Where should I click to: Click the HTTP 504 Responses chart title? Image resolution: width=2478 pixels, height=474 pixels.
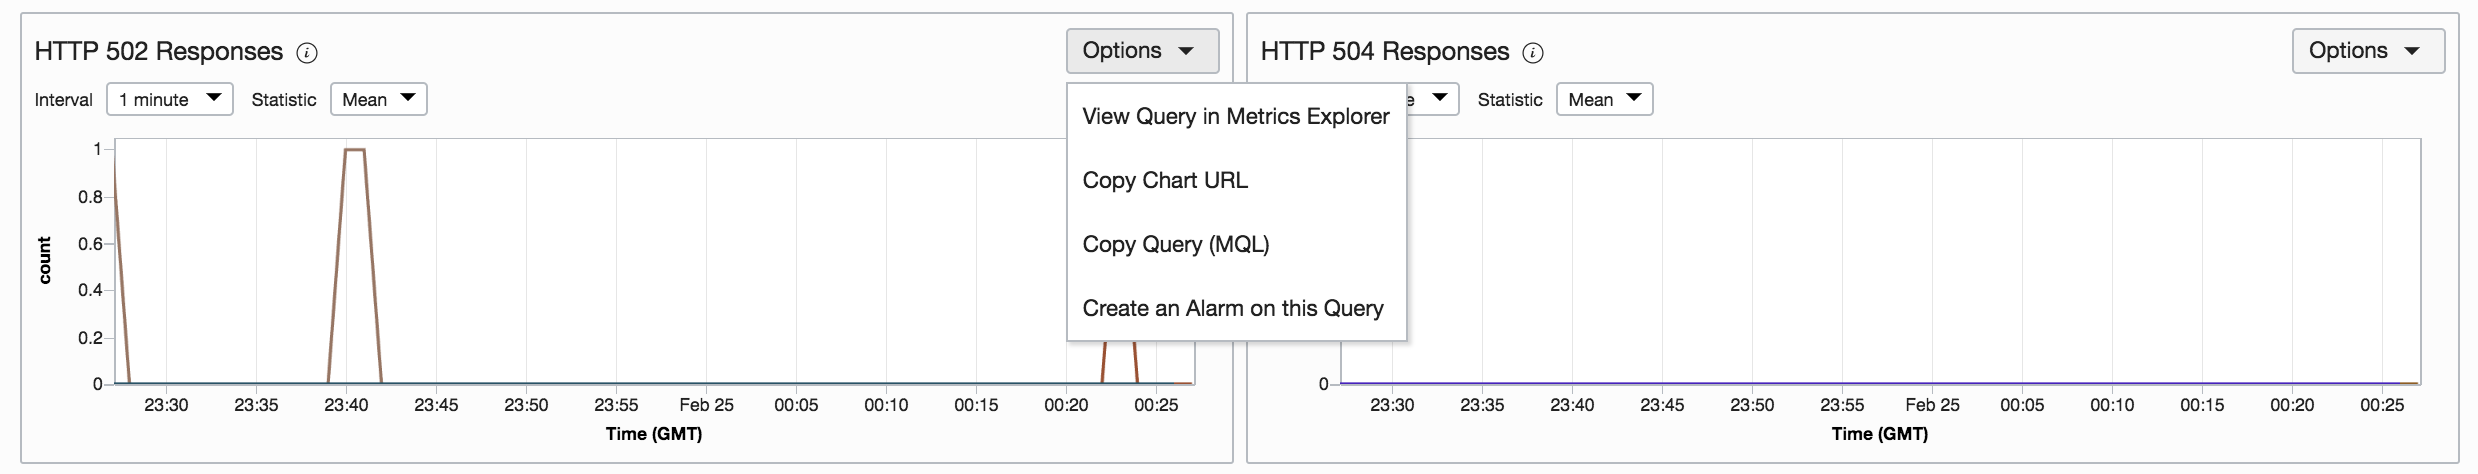click(1384, 52)
